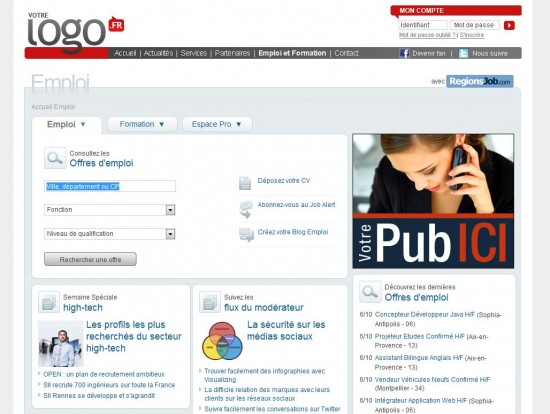The height and width of the screenshot is (414, 550).
Task: Click the Nous suivre link
Action: coord(490,53)
